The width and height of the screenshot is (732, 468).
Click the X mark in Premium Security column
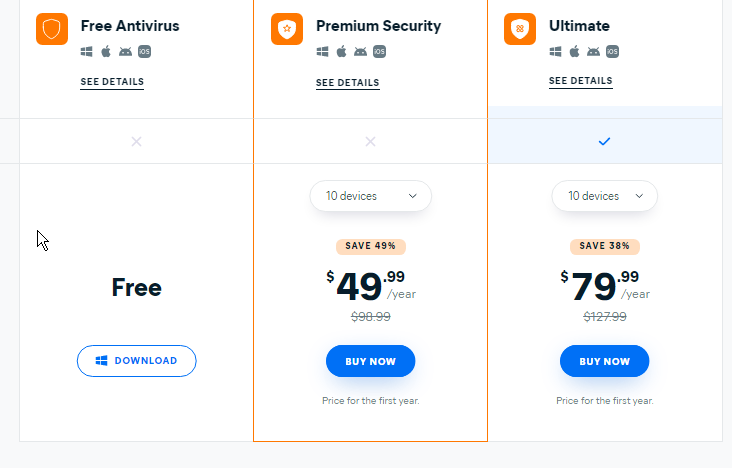point(370,141)
